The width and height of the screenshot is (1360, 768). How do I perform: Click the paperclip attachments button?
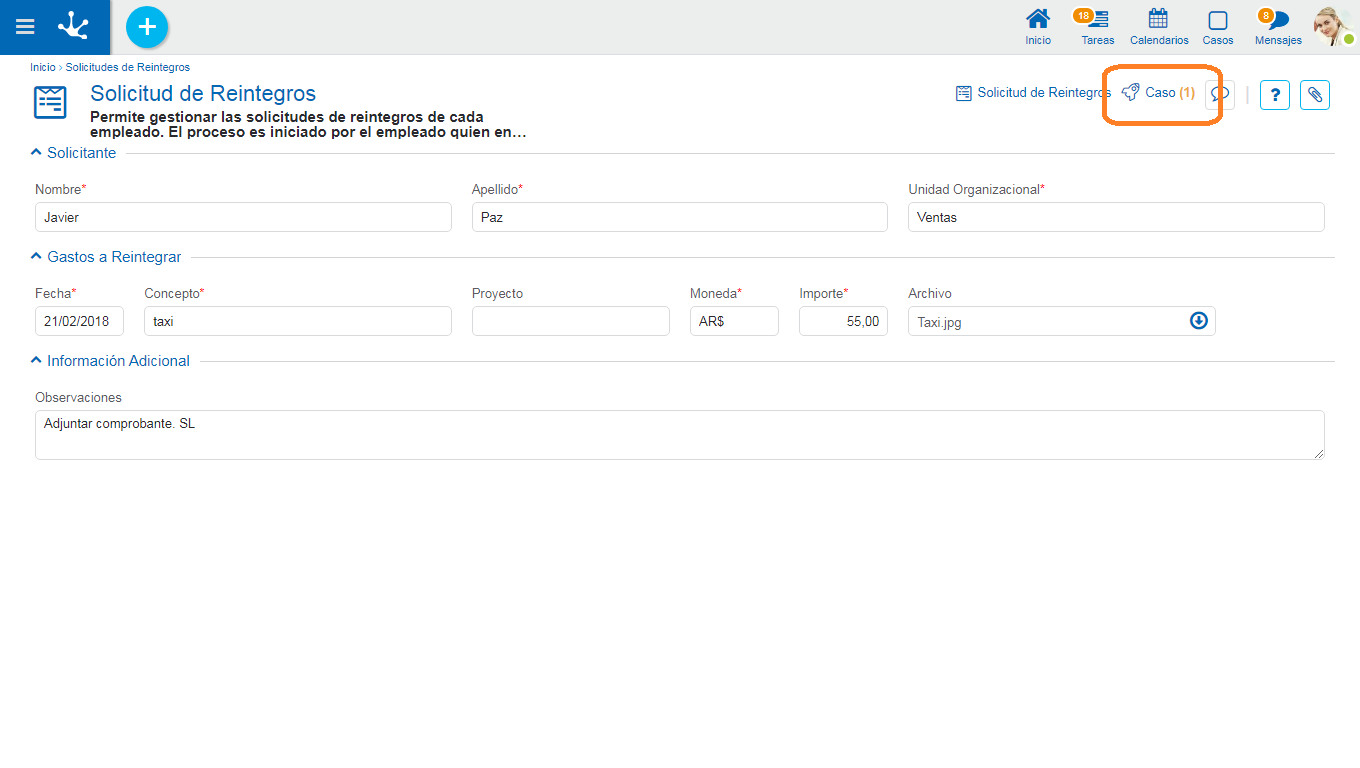tap(1315, 95)
